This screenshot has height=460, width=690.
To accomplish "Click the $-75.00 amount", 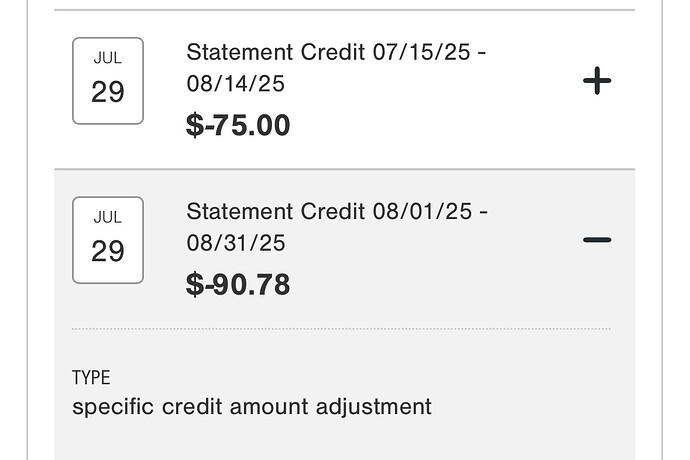I will [x=238, y=125].
